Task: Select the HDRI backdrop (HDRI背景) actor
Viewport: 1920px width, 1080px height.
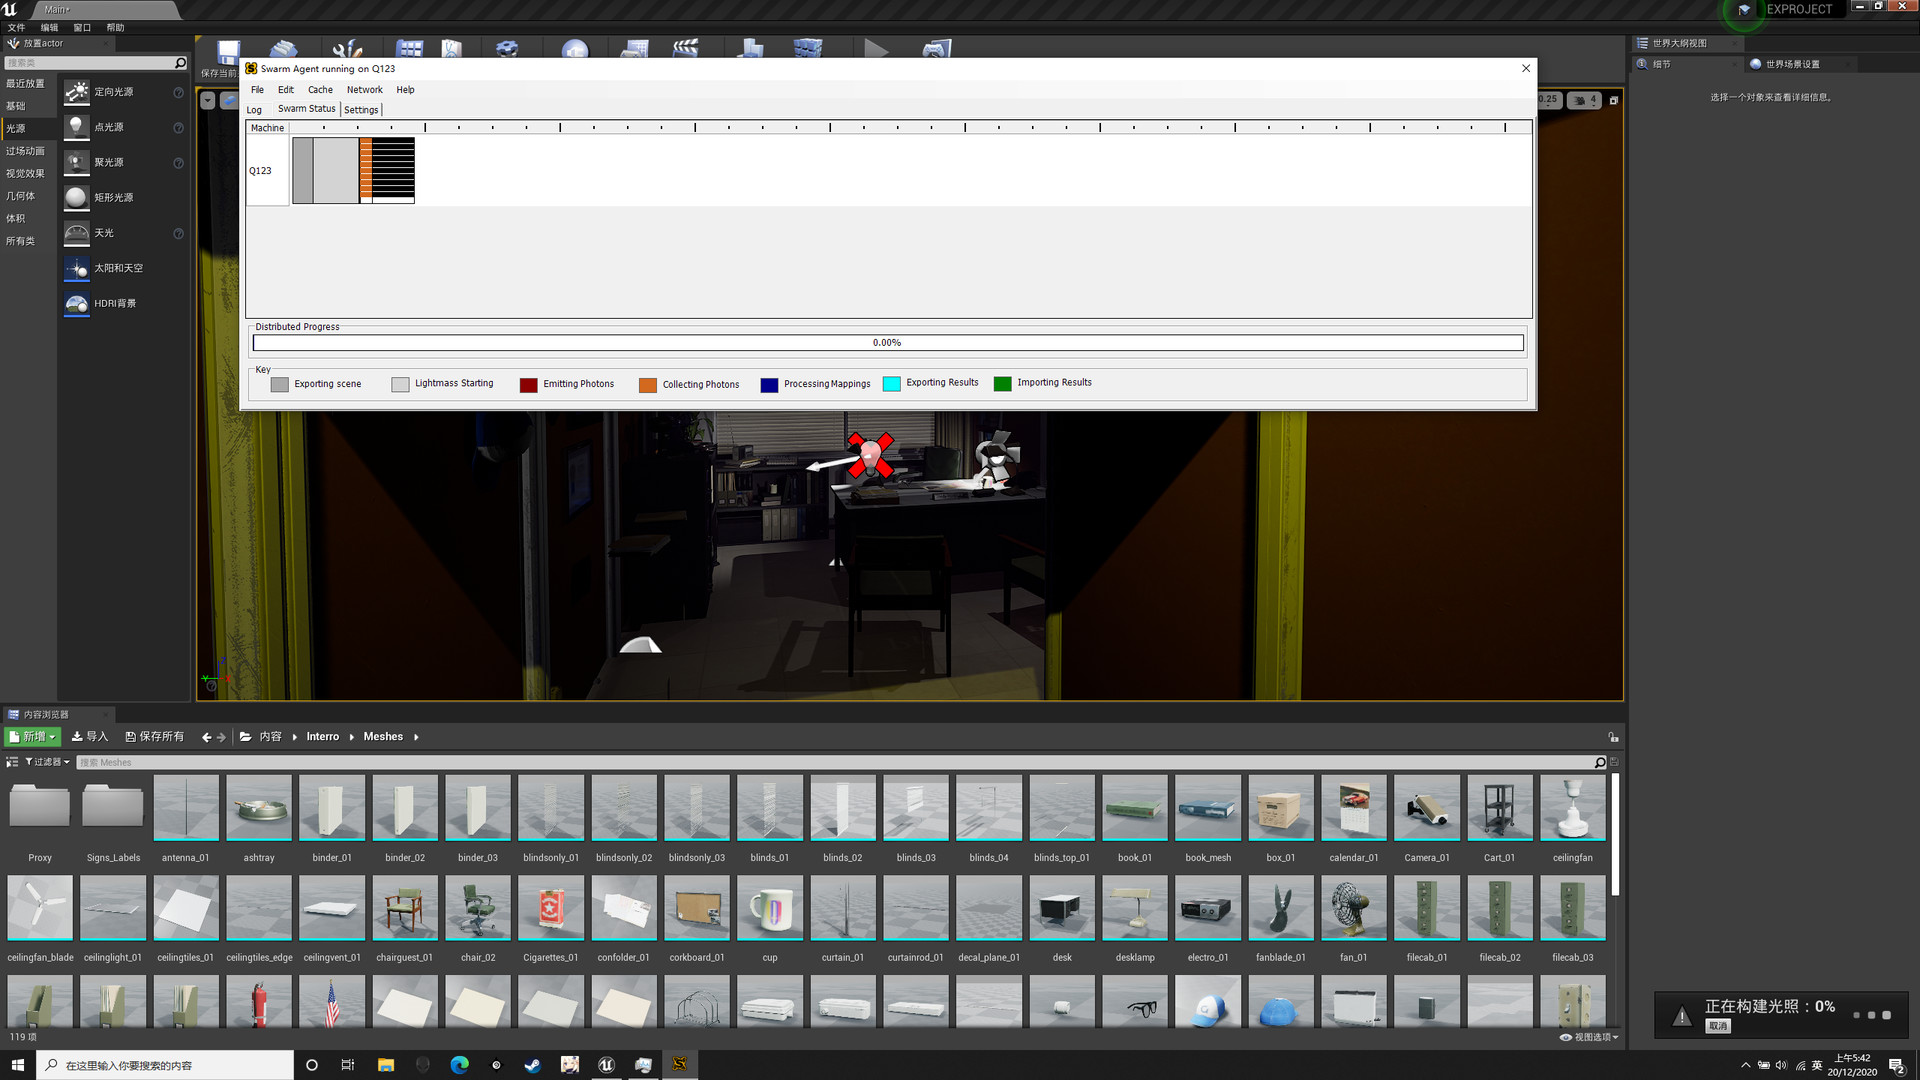Action: [x=114, y=303]
